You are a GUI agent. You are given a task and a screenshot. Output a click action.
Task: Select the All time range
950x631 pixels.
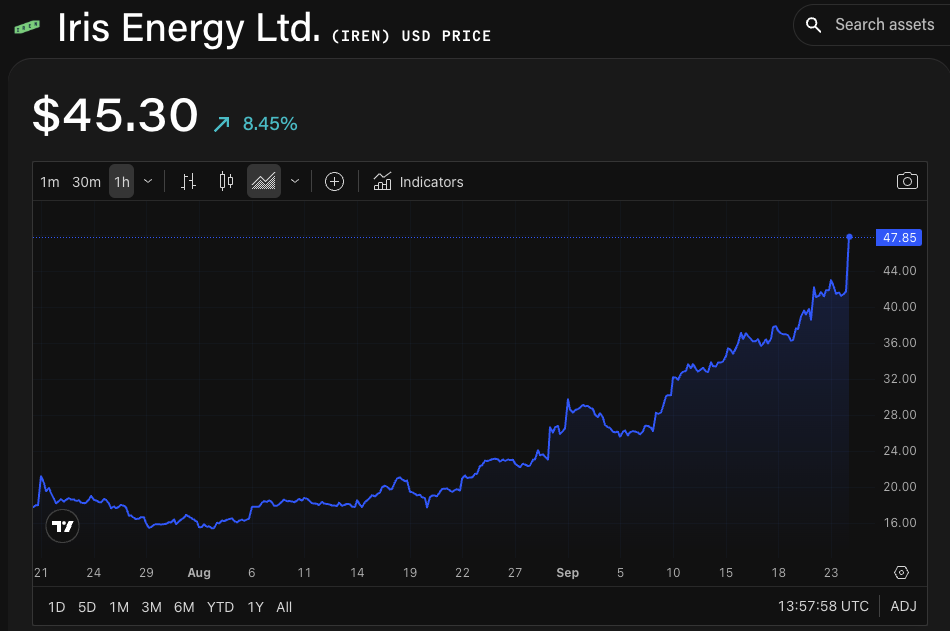[284, 606]
